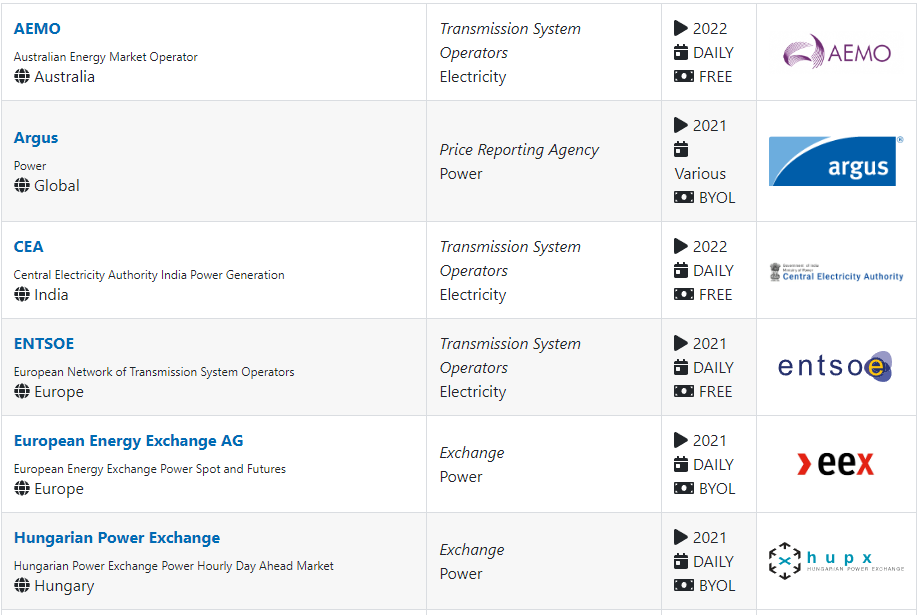The width and height of the screenshot is (918, 615).
Task: Click the AEMO logo image
Action: click(836, 52)
